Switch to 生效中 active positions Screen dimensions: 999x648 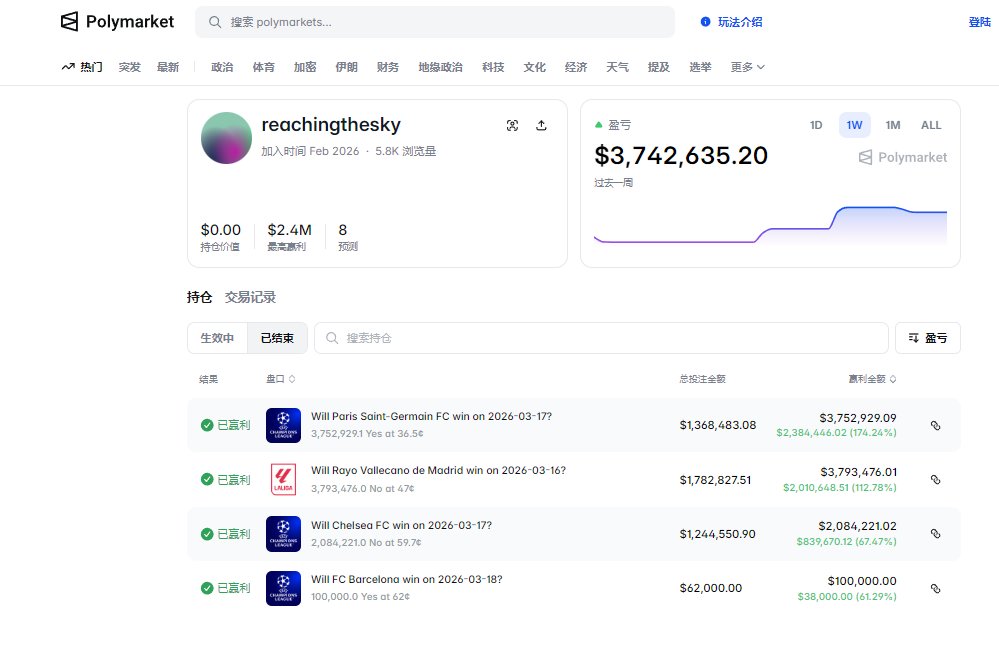pos(217,338)
